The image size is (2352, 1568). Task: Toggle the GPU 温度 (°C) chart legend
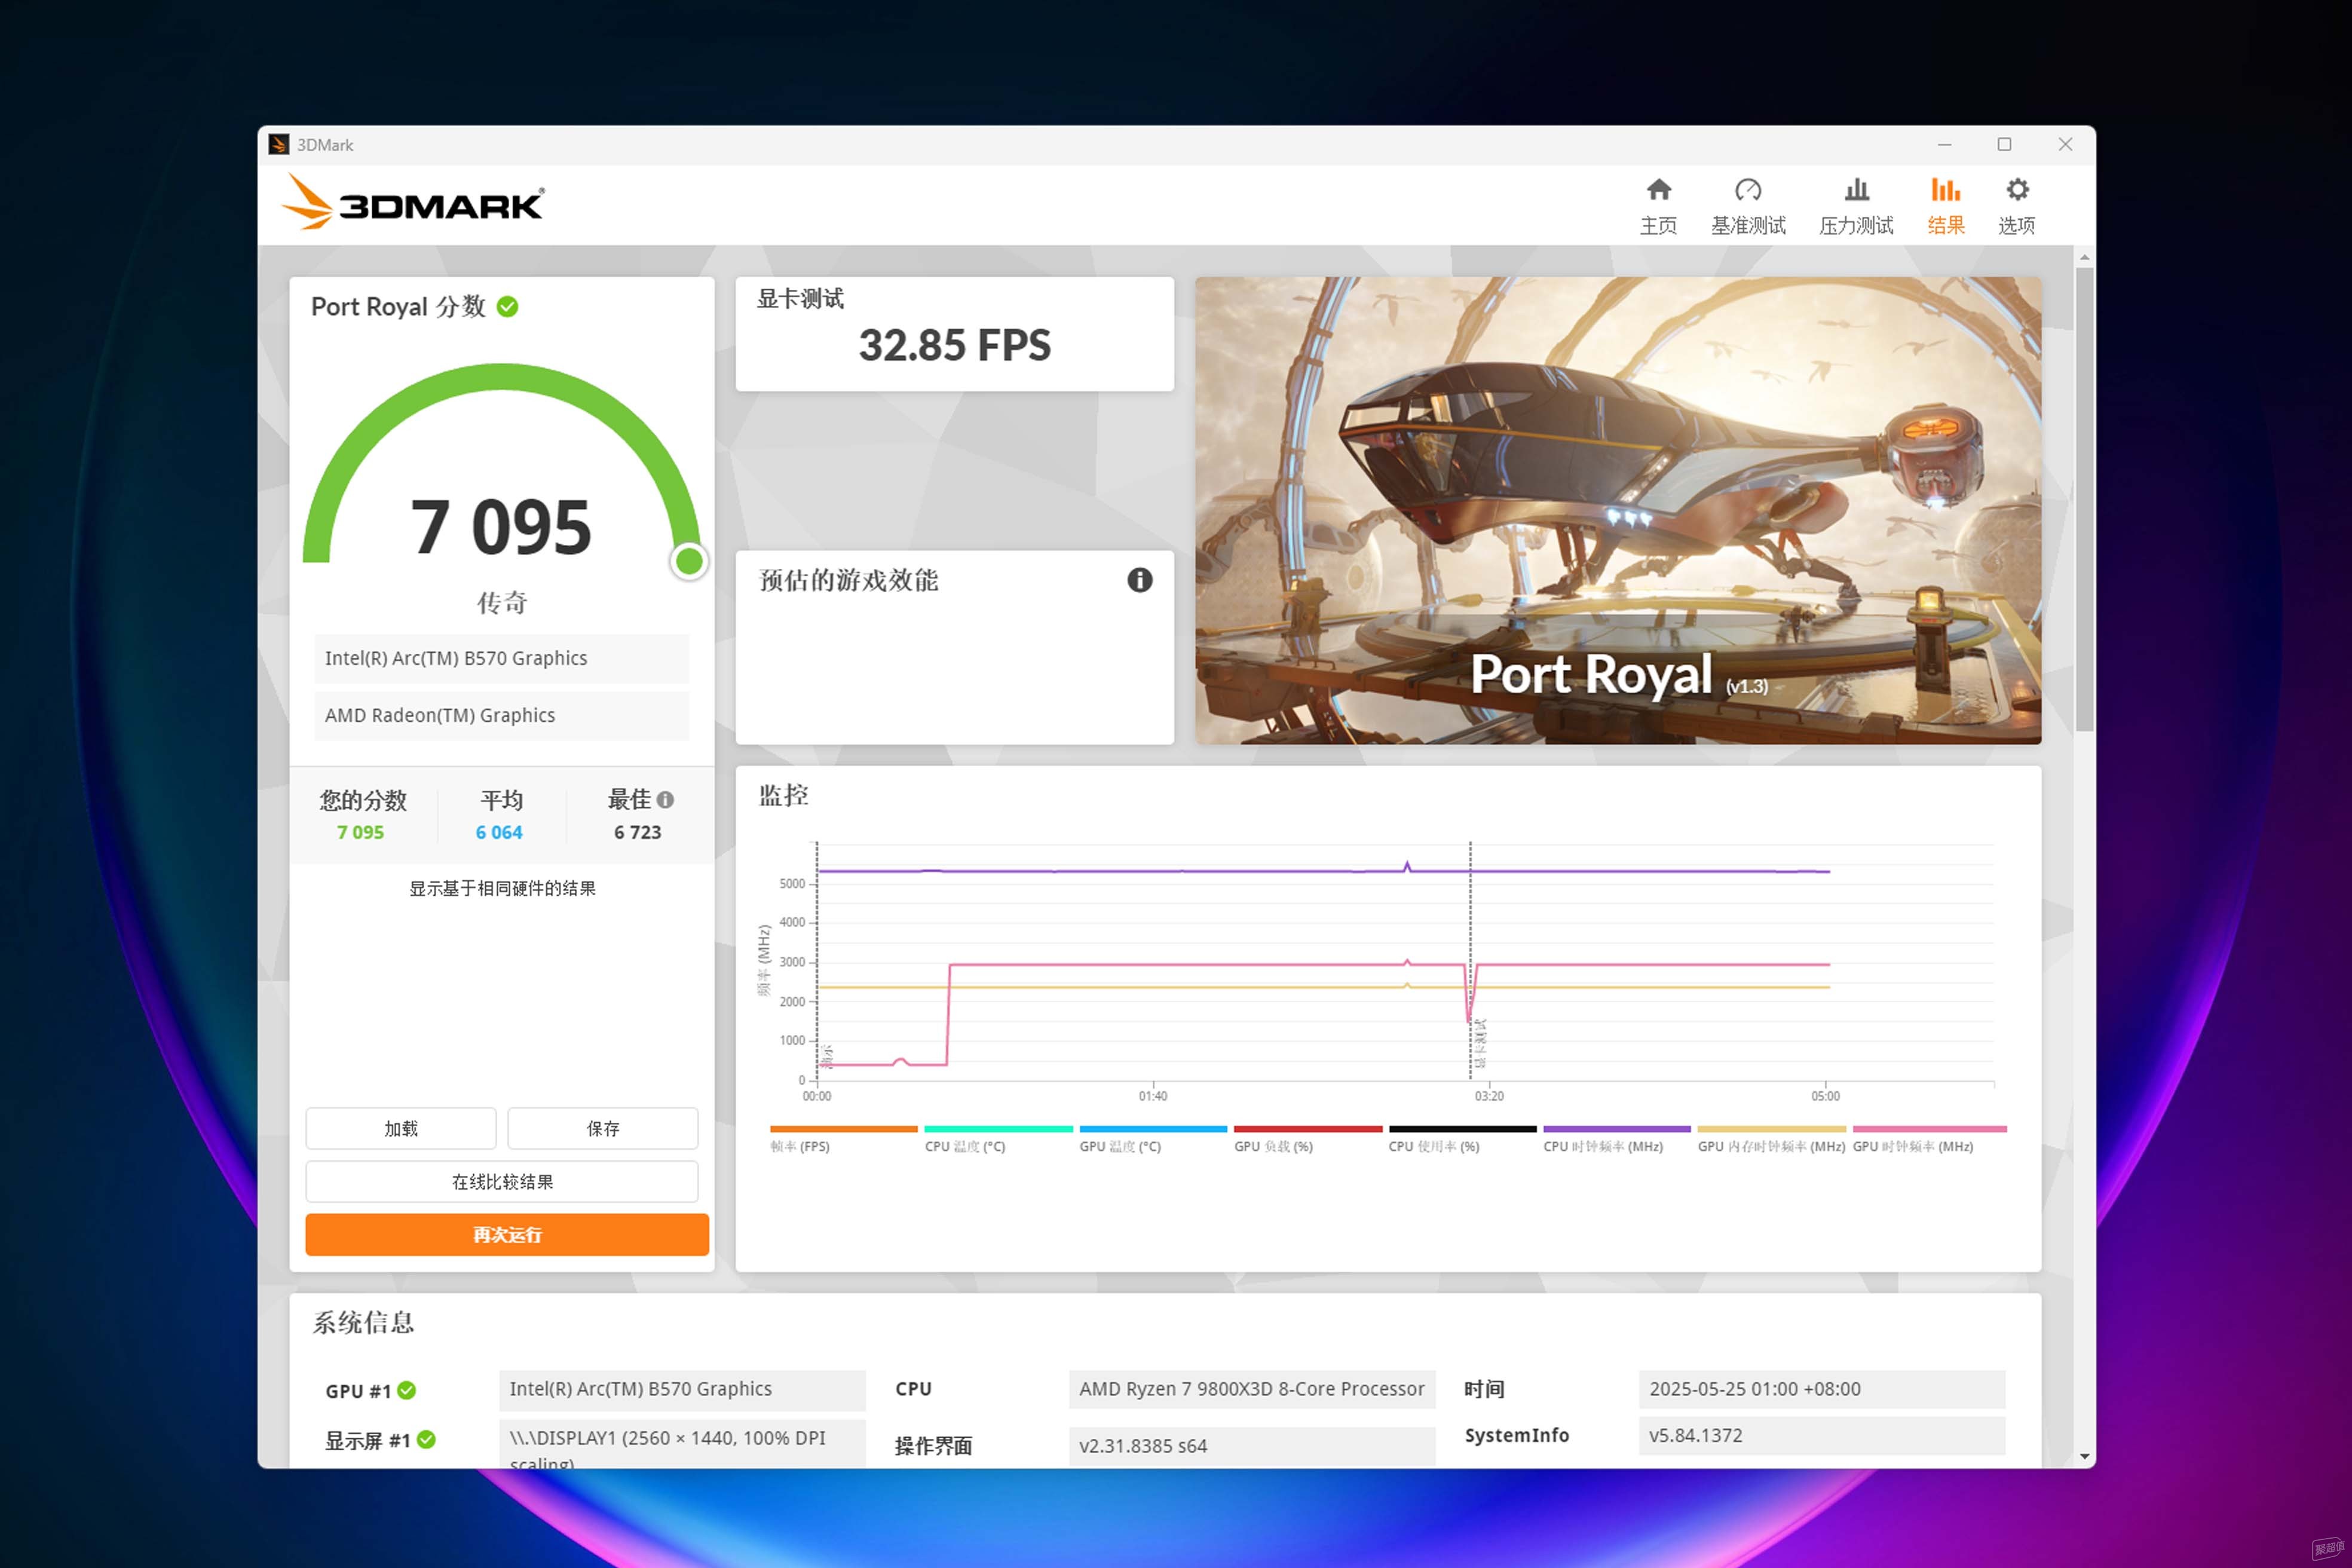[1152, 1139]
